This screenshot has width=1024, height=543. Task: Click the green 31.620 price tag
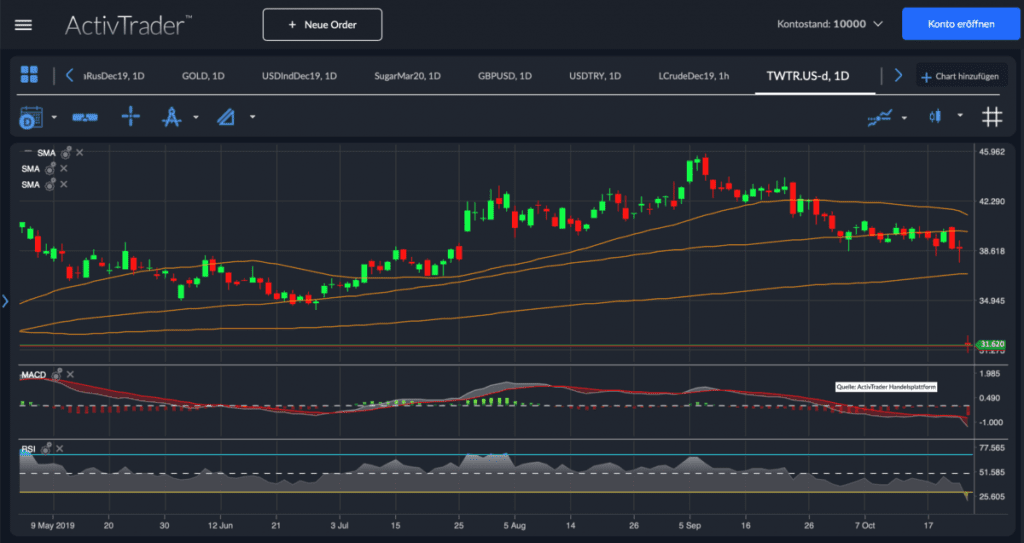pyautogui.click(x=991, y=344)
